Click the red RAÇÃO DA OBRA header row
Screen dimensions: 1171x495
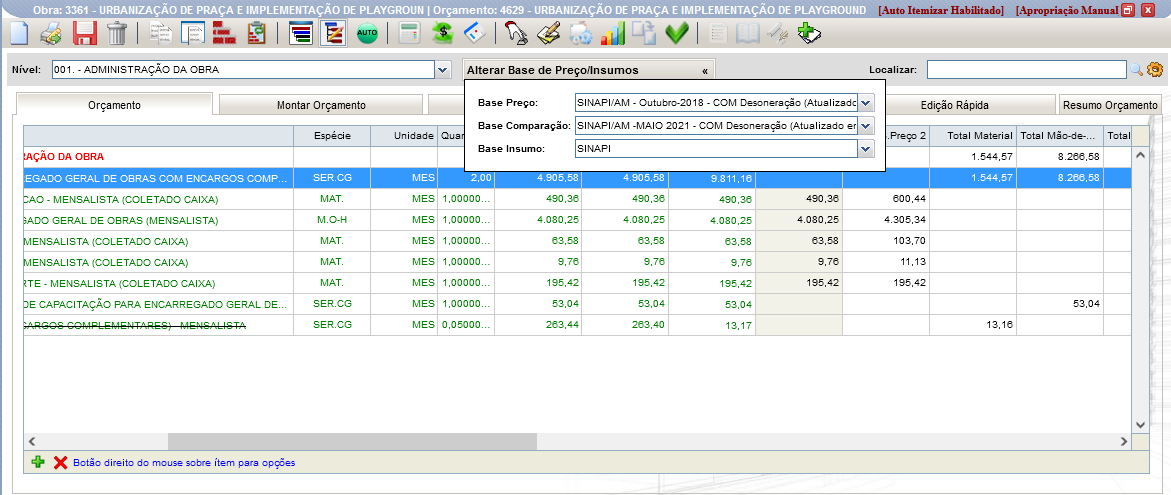click(578, 157)
